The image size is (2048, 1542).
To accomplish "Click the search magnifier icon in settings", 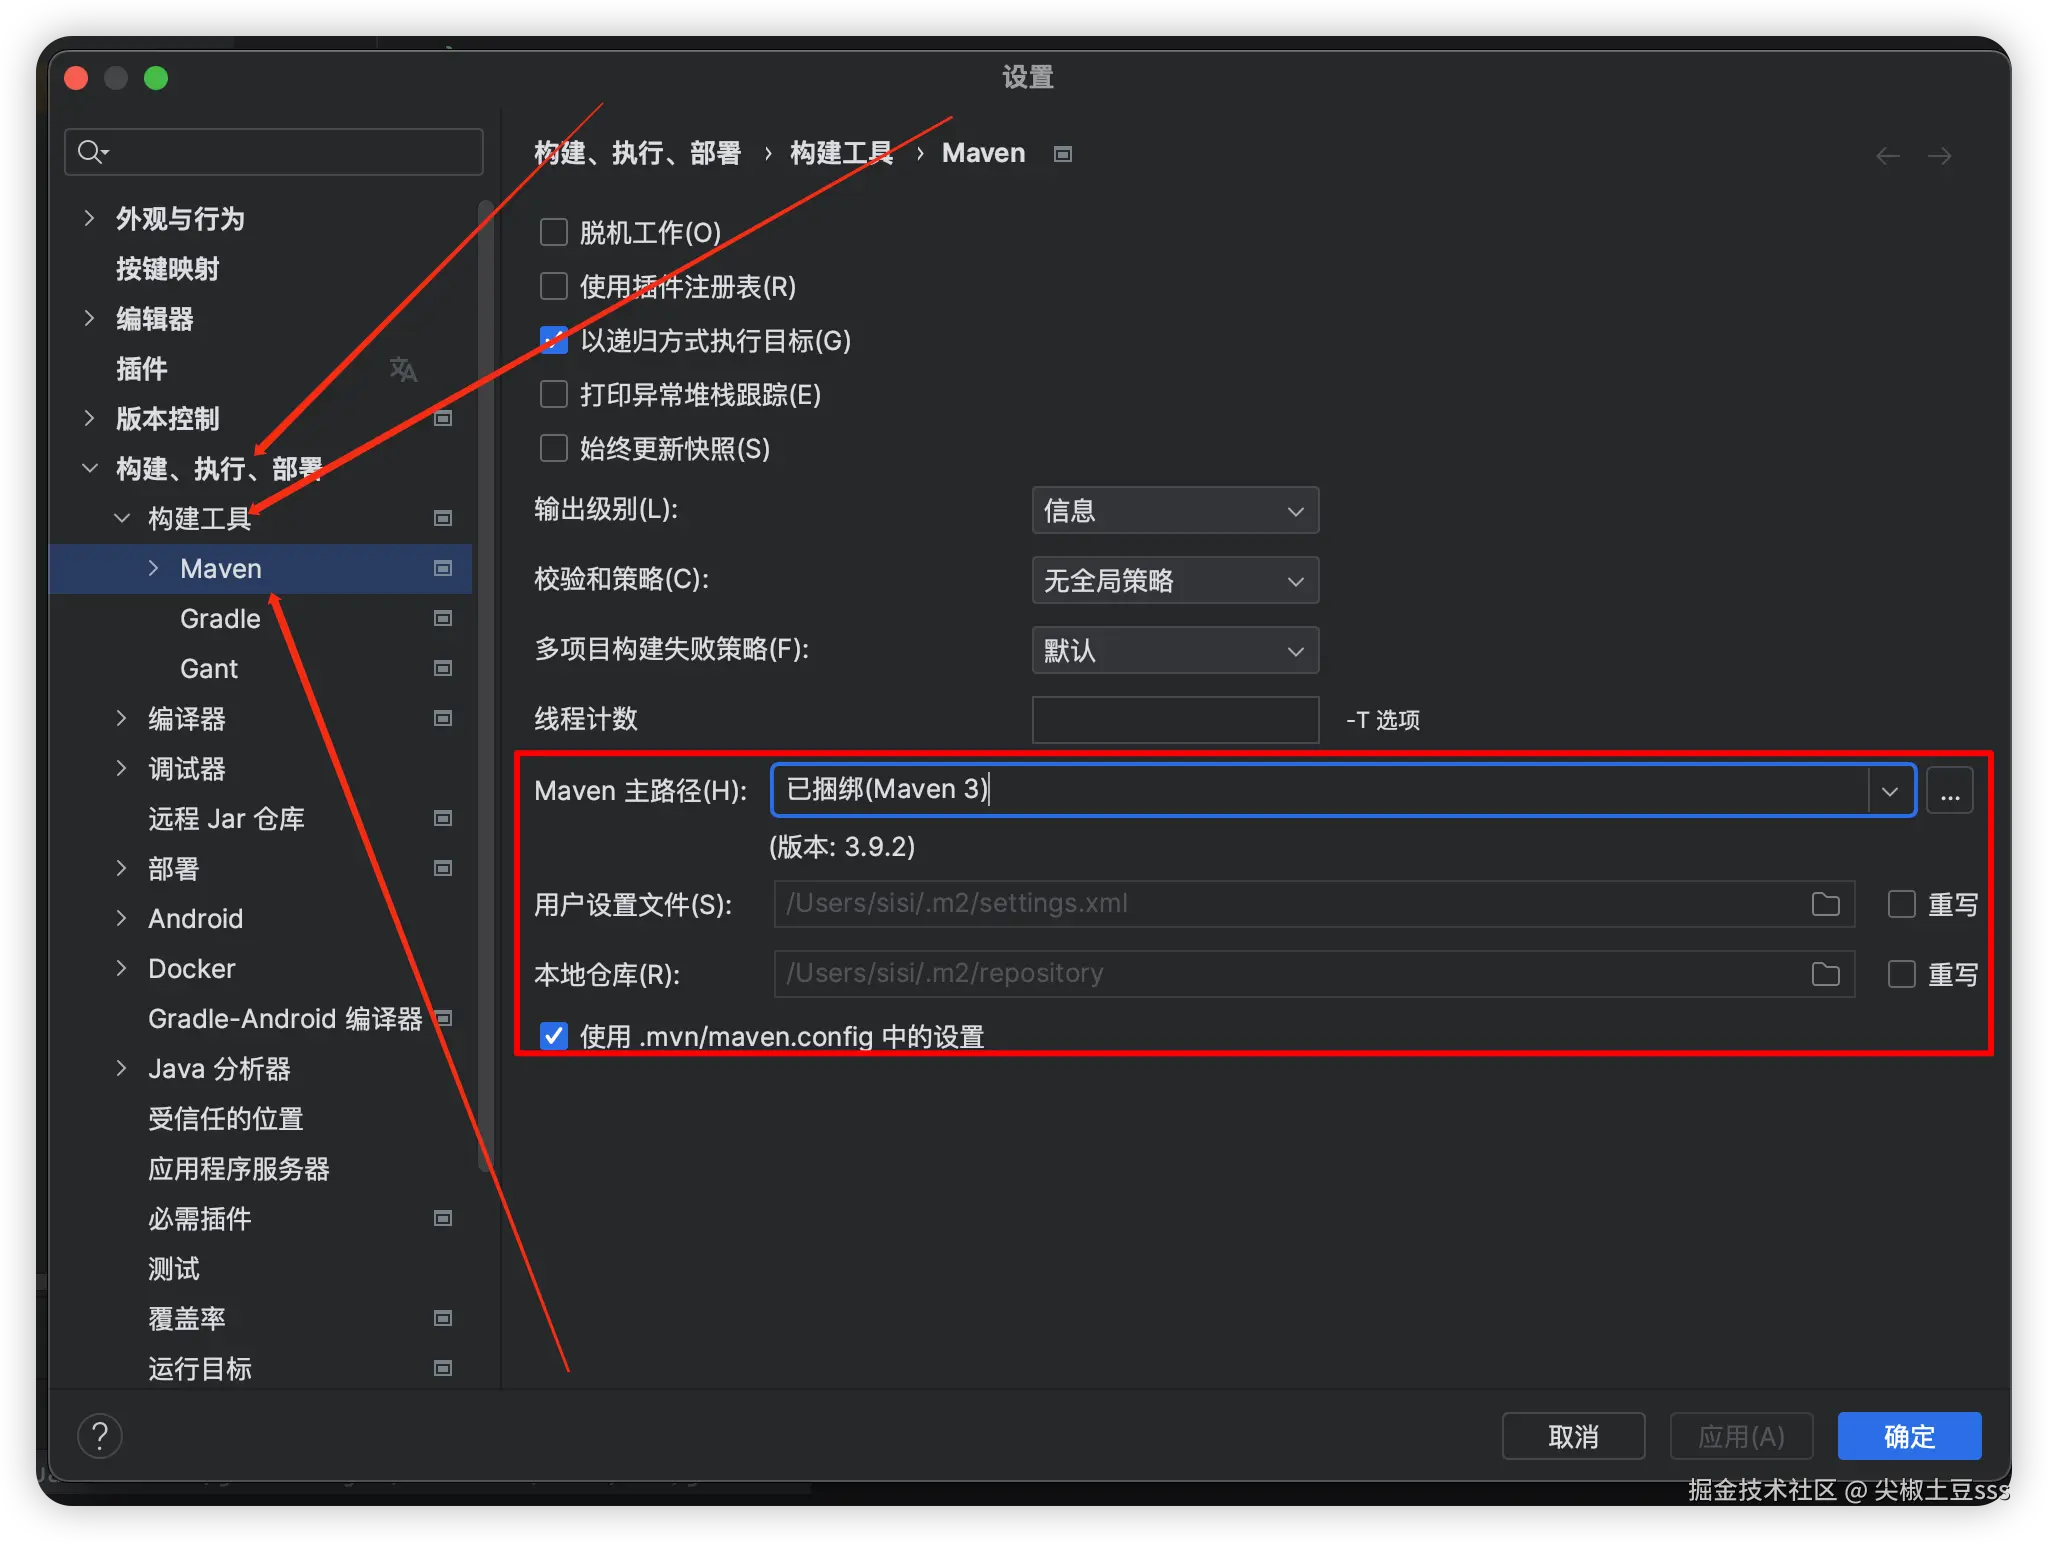I will [x=92, y=152].
